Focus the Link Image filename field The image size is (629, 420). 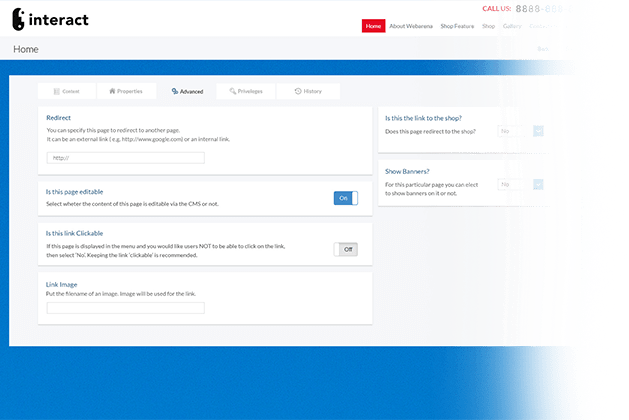(x=126, y=308)
